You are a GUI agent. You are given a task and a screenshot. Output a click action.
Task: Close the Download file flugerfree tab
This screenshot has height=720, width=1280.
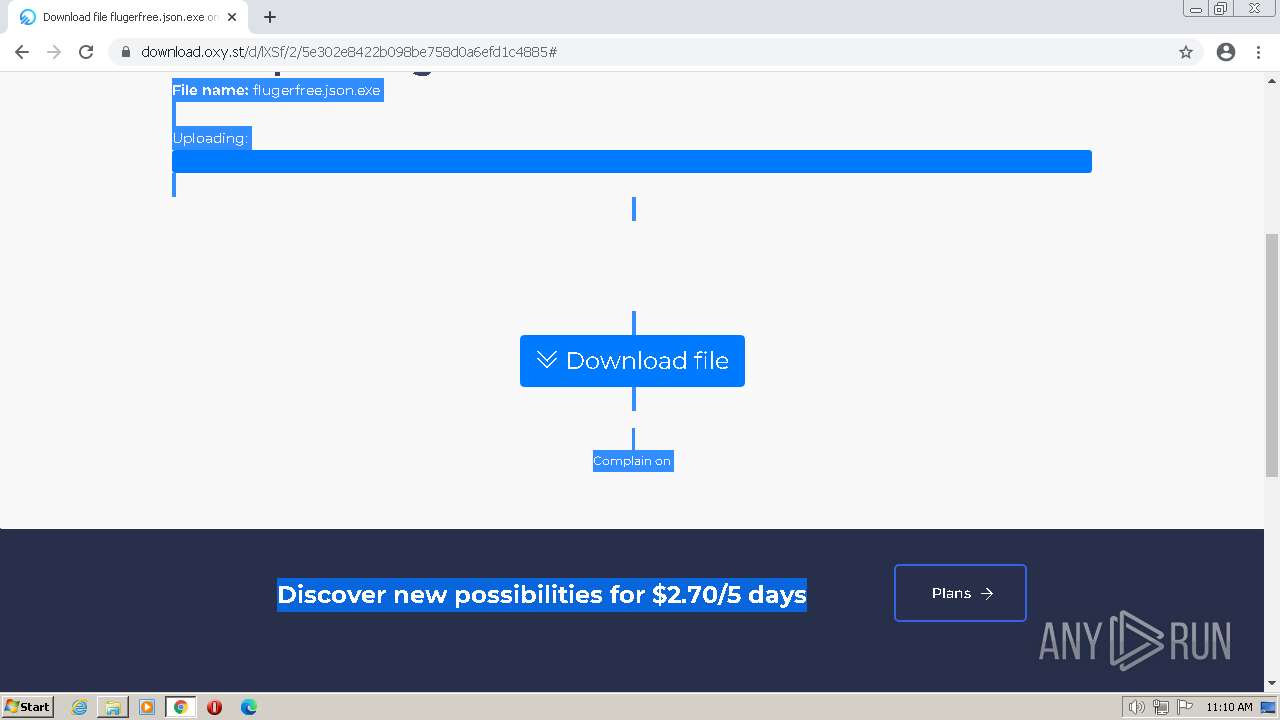click(x=232, y=17)
